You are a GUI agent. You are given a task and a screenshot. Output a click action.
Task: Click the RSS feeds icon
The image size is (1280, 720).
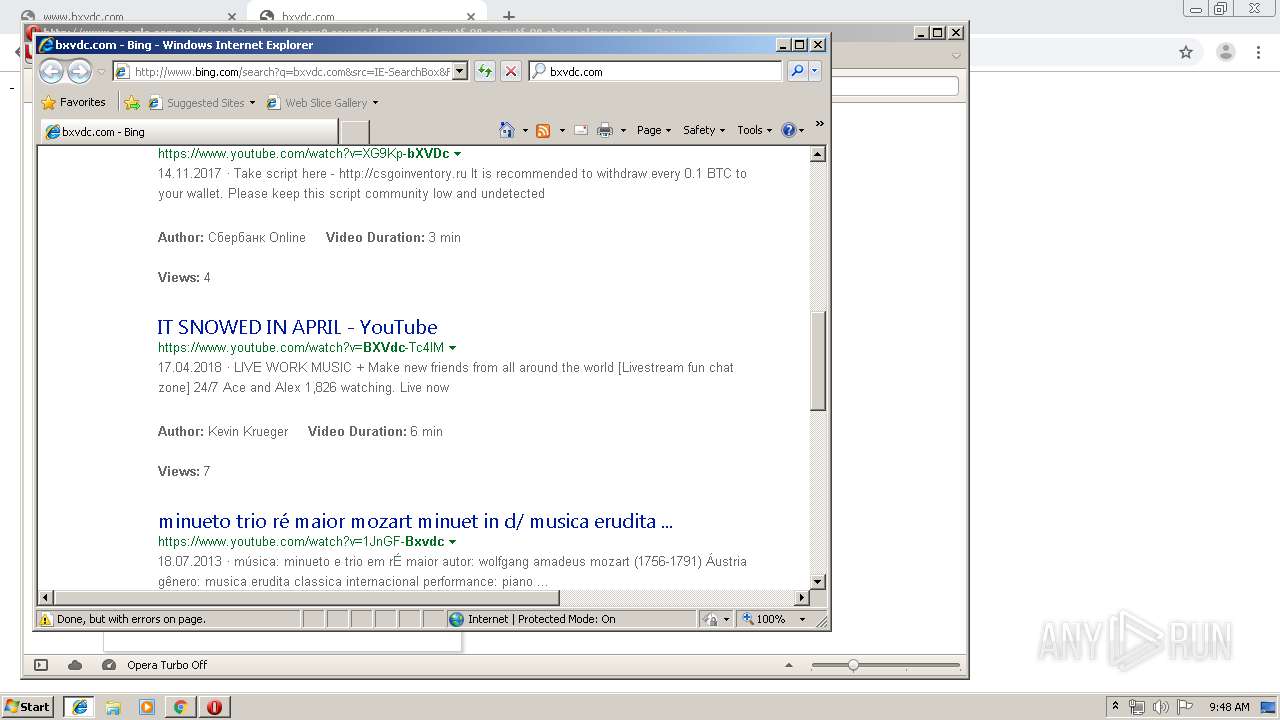[x=543, y=130]
